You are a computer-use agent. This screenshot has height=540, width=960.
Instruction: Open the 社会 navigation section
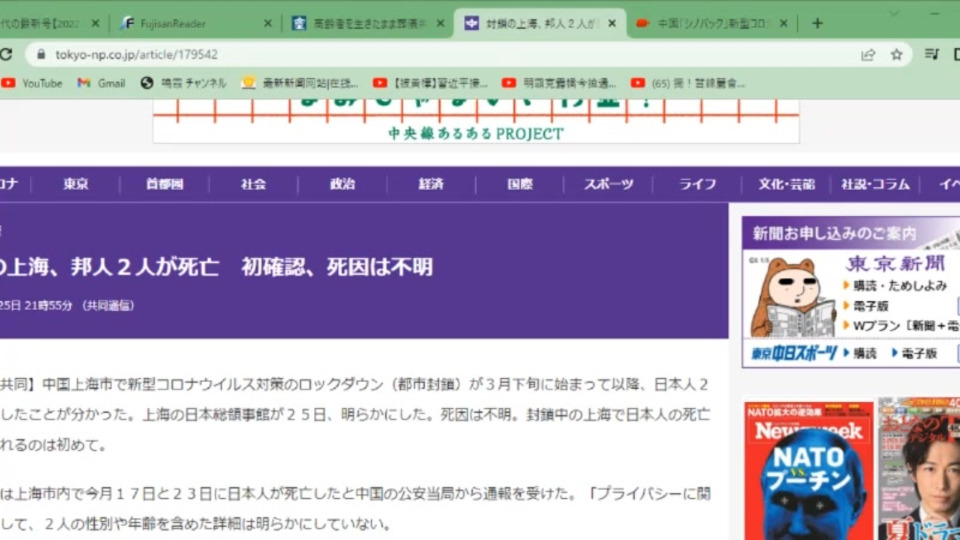[x=253, y=184]
